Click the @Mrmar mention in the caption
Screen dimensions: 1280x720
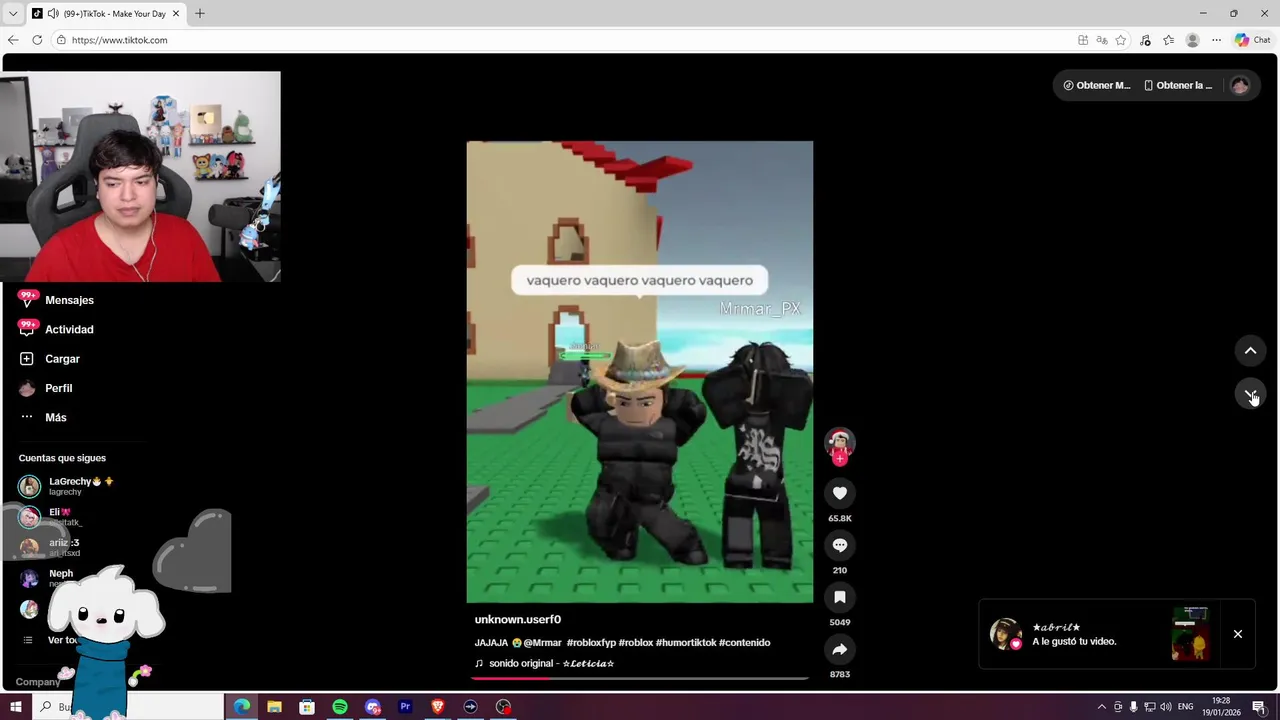[x=542, y=643]
